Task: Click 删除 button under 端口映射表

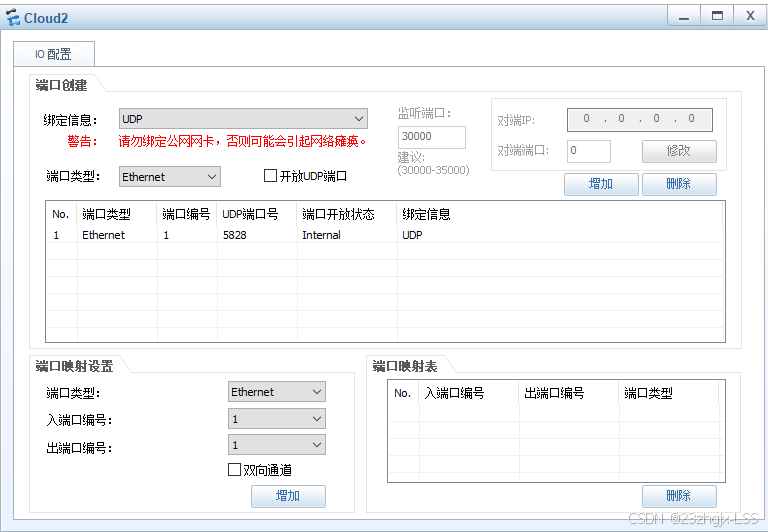Action: click(679, 496)
